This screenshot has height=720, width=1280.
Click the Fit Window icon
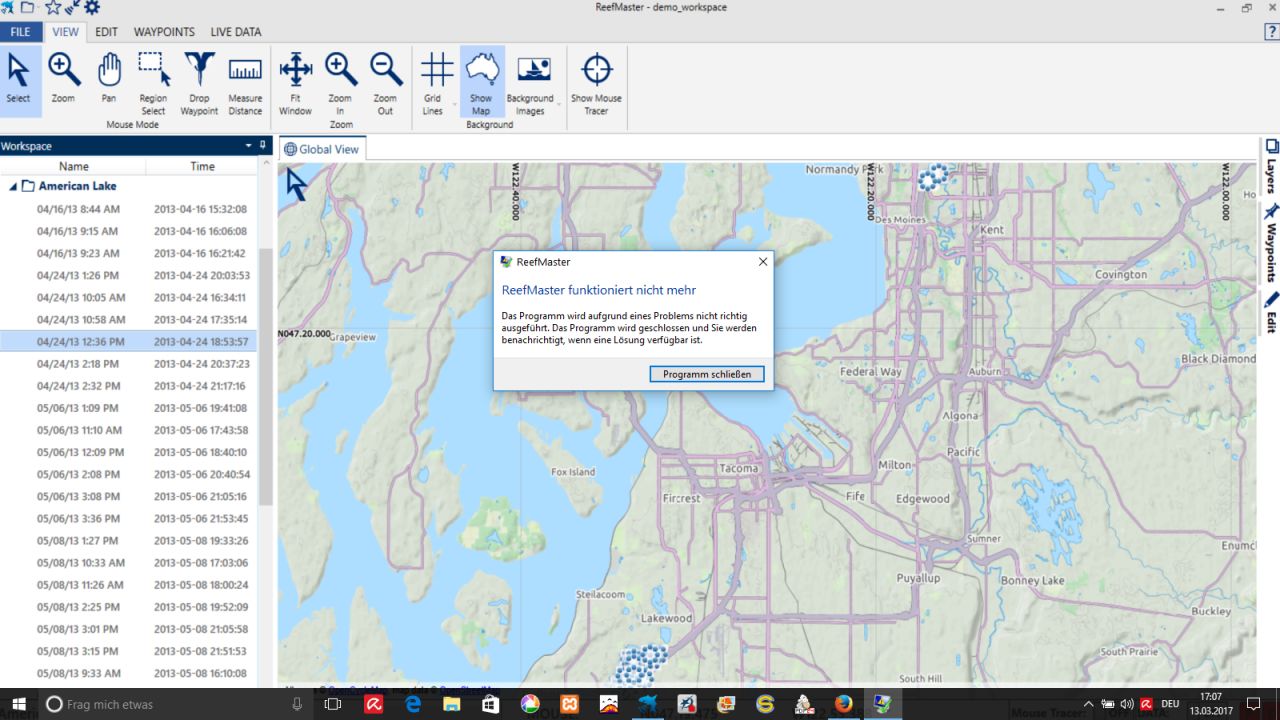pos(295,78)
